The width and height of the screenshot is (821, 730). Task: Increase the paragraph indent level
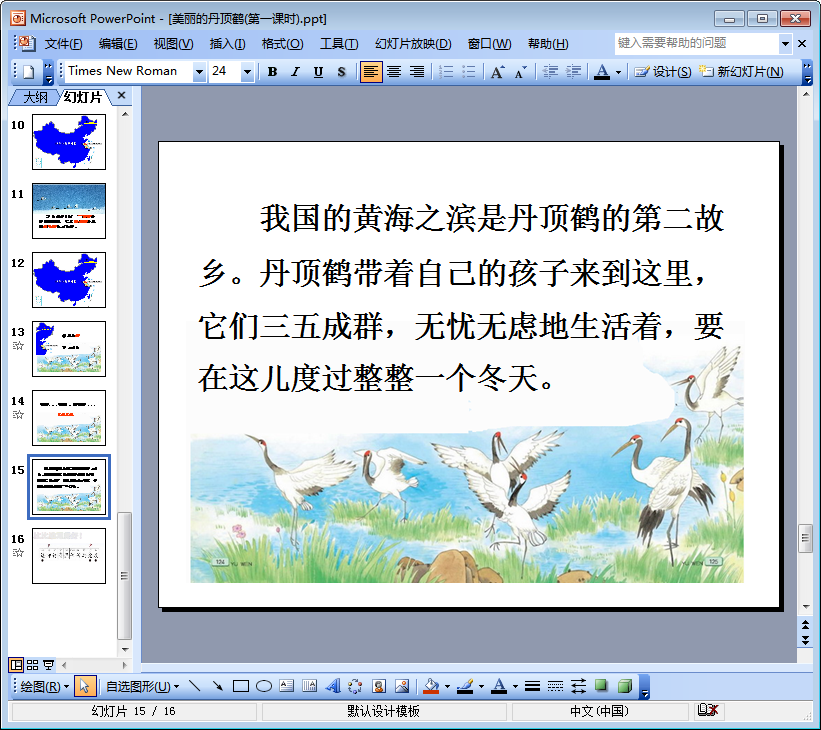[x=573, y=72]
